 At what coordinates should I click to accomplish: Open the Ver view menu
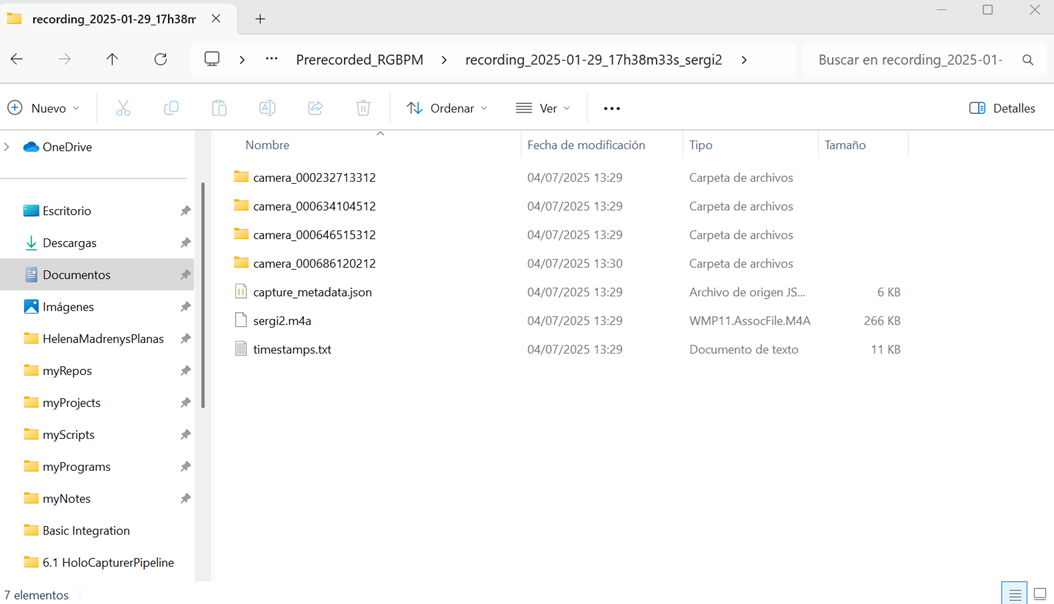(x=543, y=108)
